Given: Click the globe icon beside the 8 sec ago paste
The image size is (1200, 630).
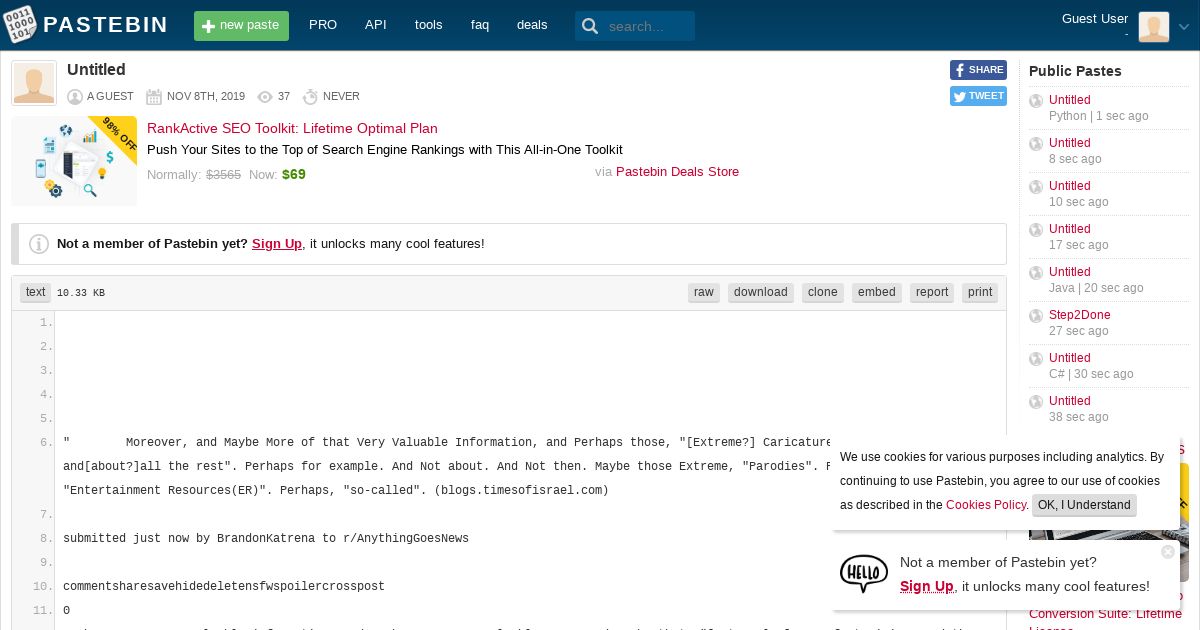Looking at the screenshot, I should (x=1036, y=144).
